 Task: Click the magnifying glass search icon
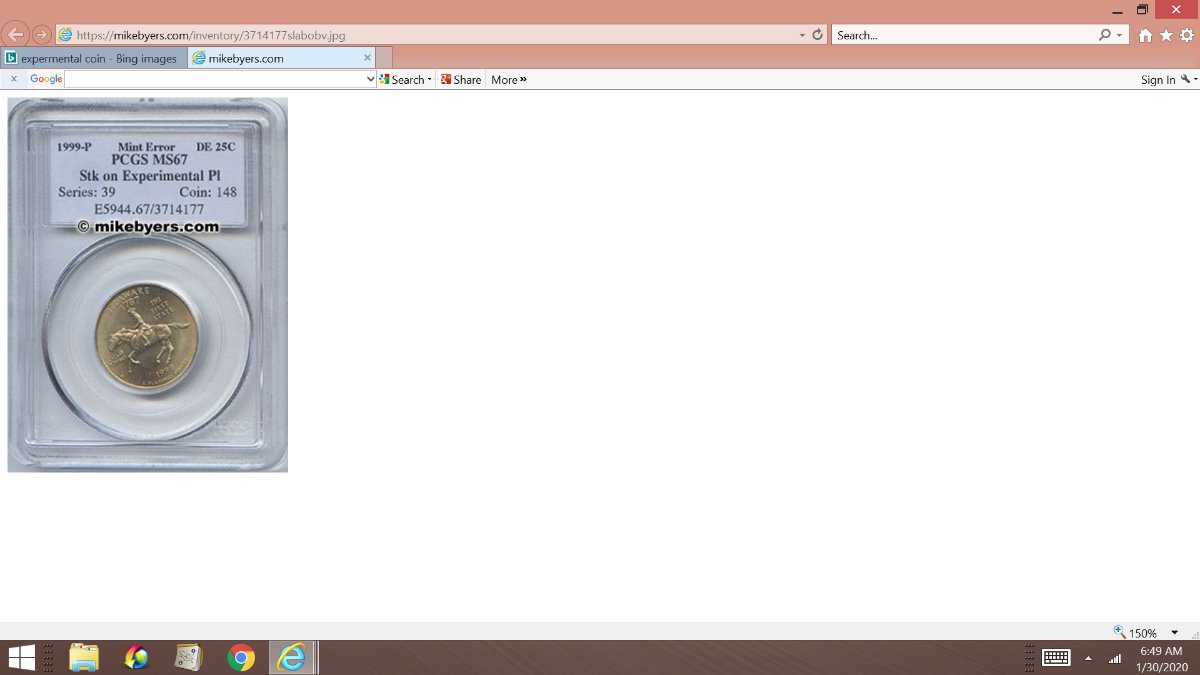[x=1104, y=35]
